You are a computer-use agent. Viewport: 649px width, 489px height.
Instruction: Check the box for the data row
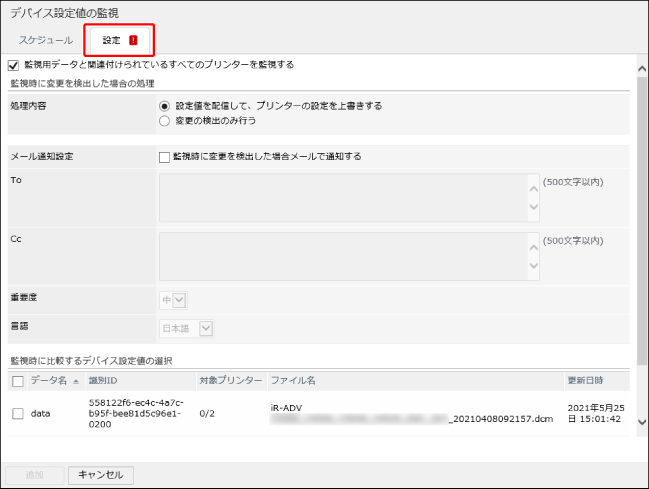pos(17,413)
